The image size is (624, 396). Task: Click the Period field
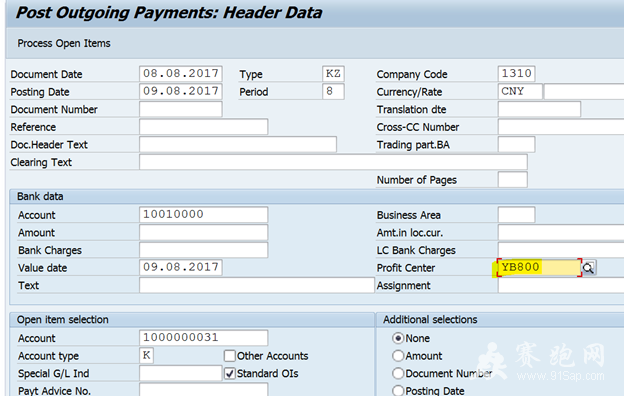[333, 92]
